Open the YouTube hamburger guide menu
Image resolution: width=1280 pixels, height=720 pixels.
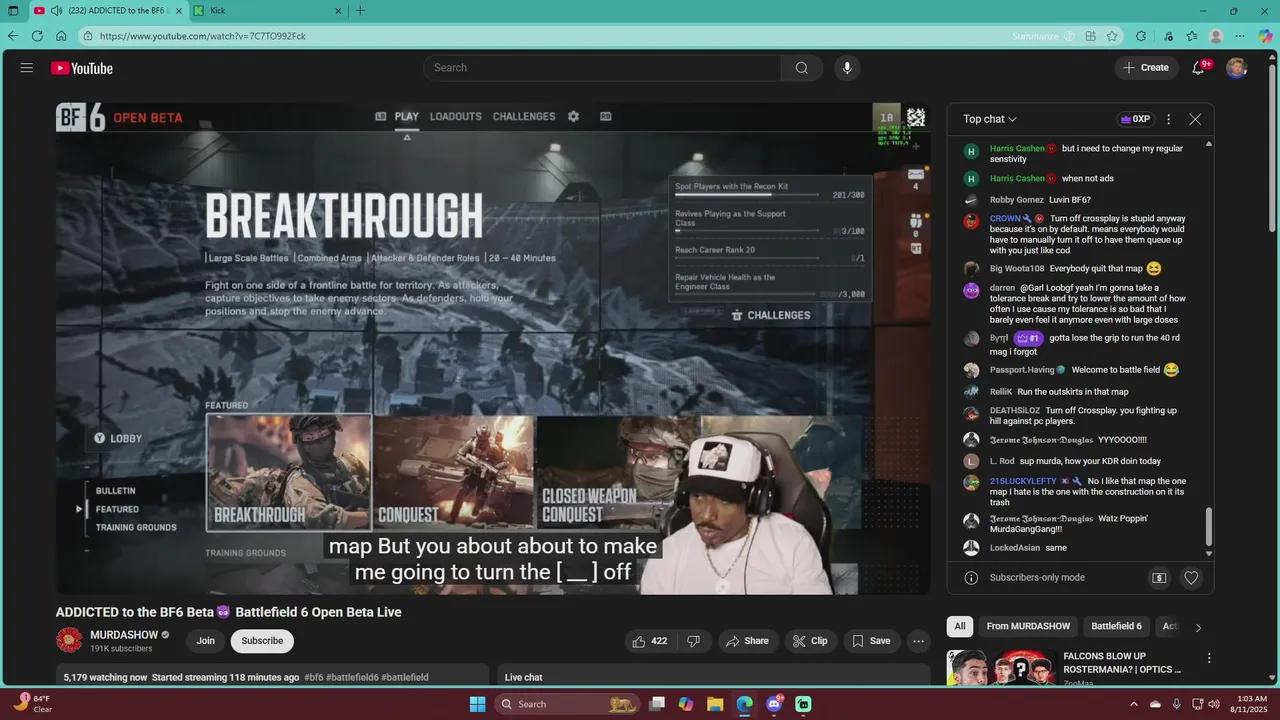[27, 68]
